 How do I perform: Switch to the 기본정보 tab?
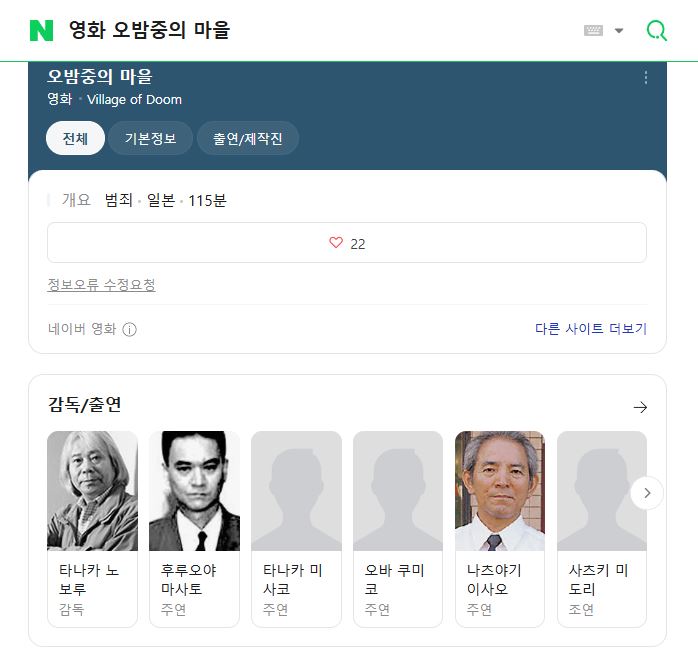pos(150,138)
